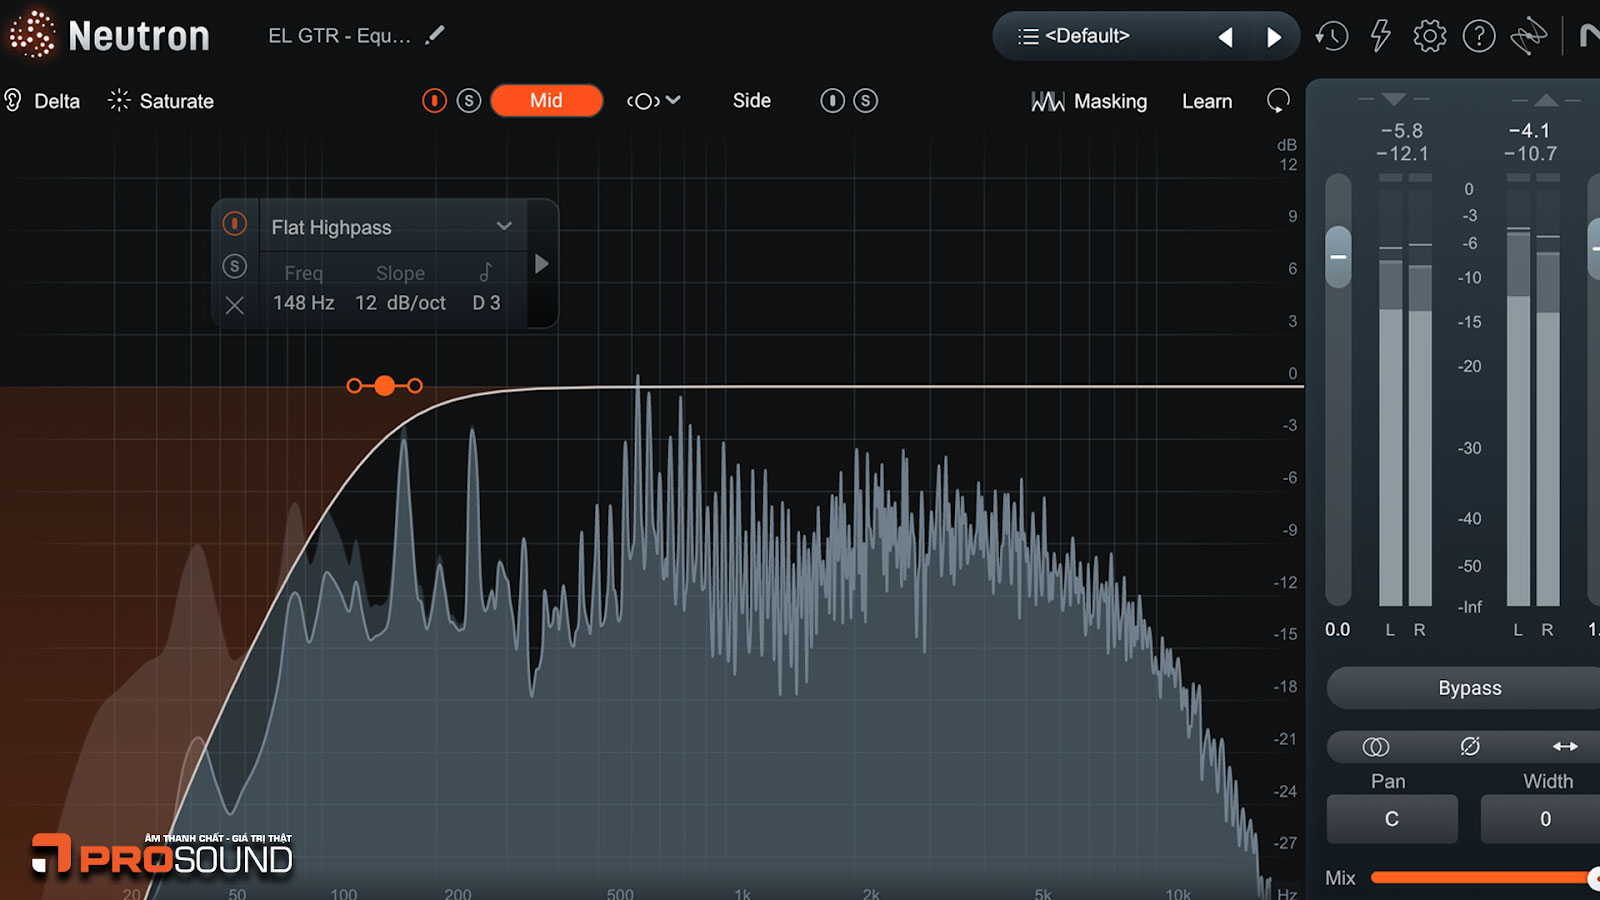
Task: Click the reset loop icon beside Learn
Action: 1278,101
